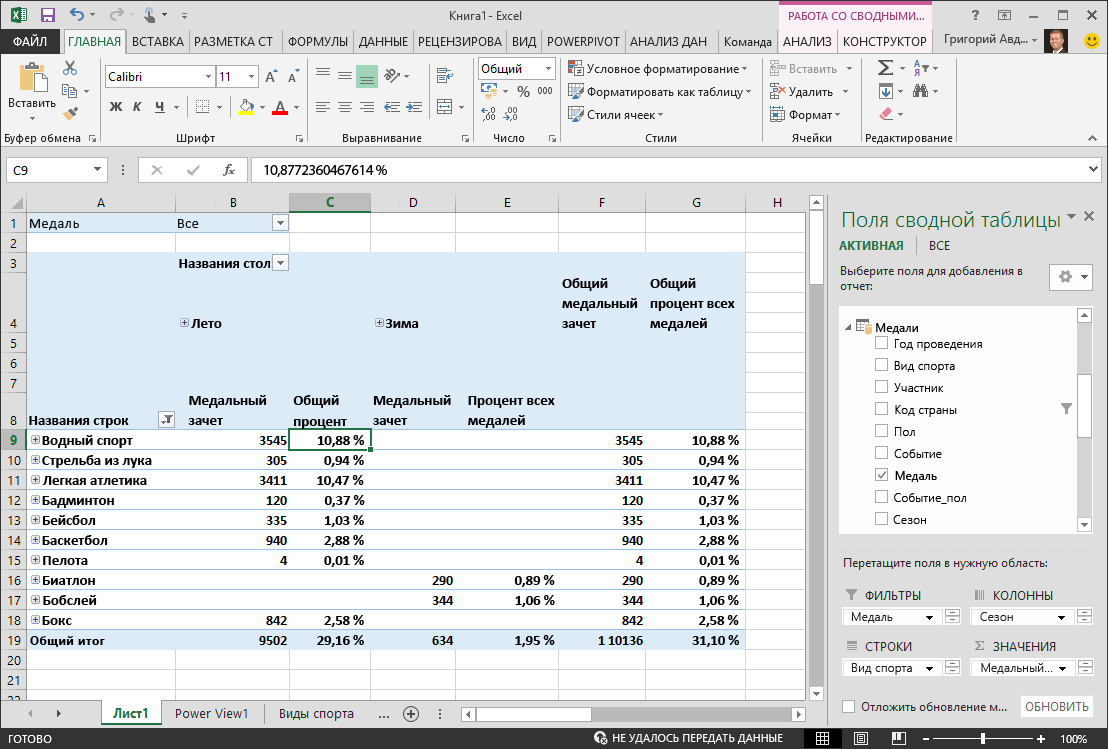Click the ОБНОВИТЬ button
The width and height of the screenshot is (1108, 749).
pos(1056,707)
